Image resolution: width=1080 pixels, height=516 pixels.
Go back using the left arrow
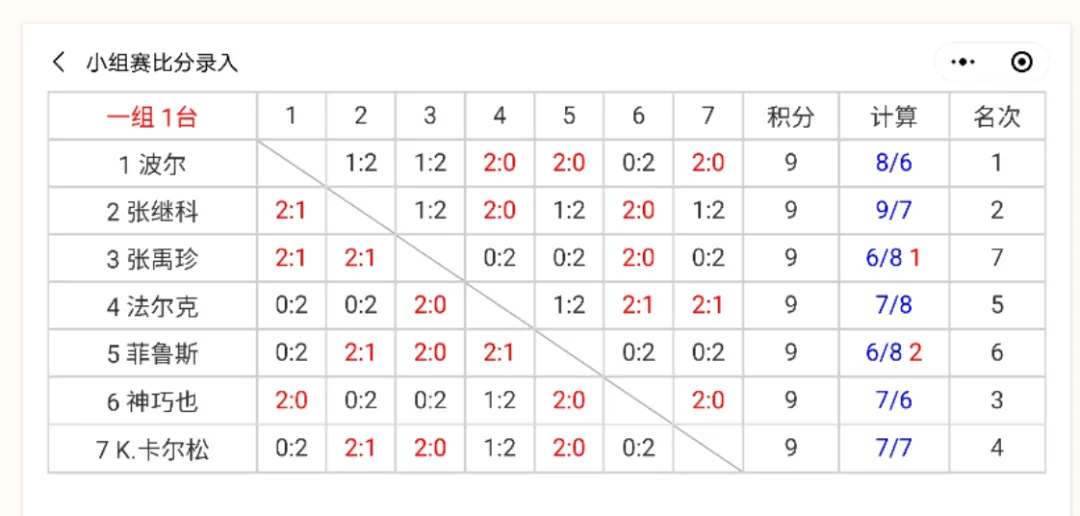(x=58, y=62)
